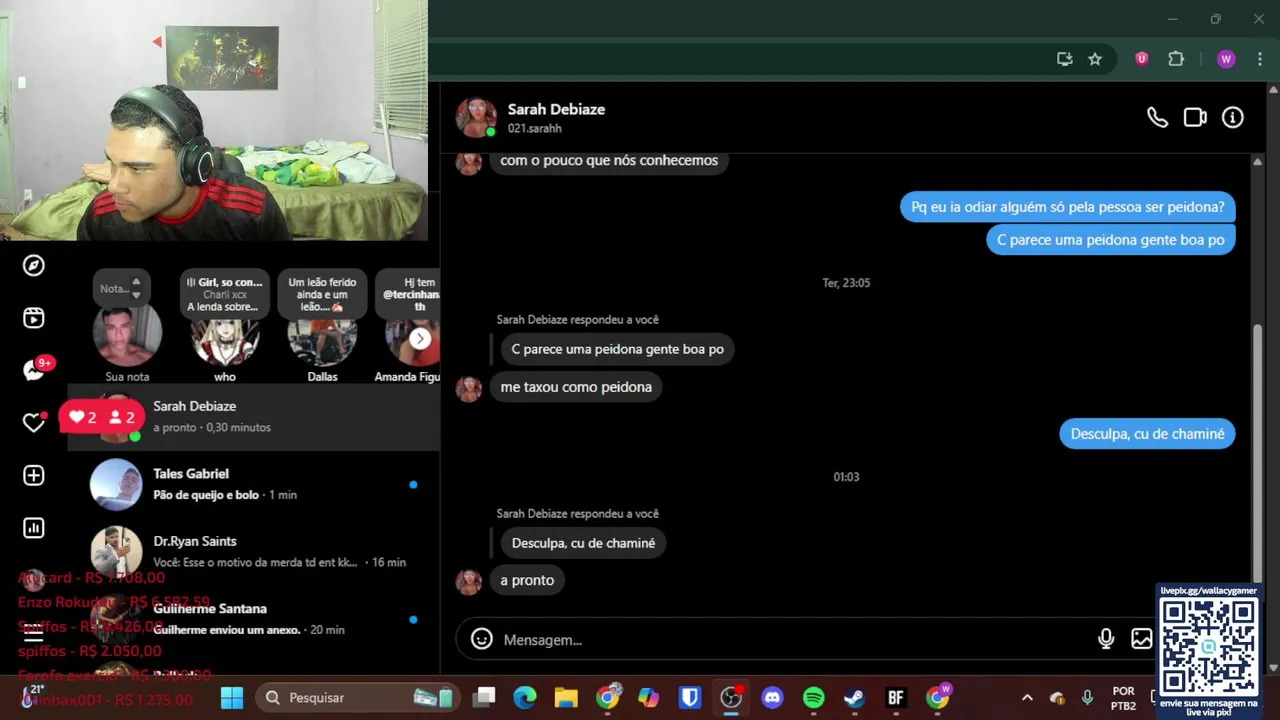Open Steam from taskbar

click(855, 698)
